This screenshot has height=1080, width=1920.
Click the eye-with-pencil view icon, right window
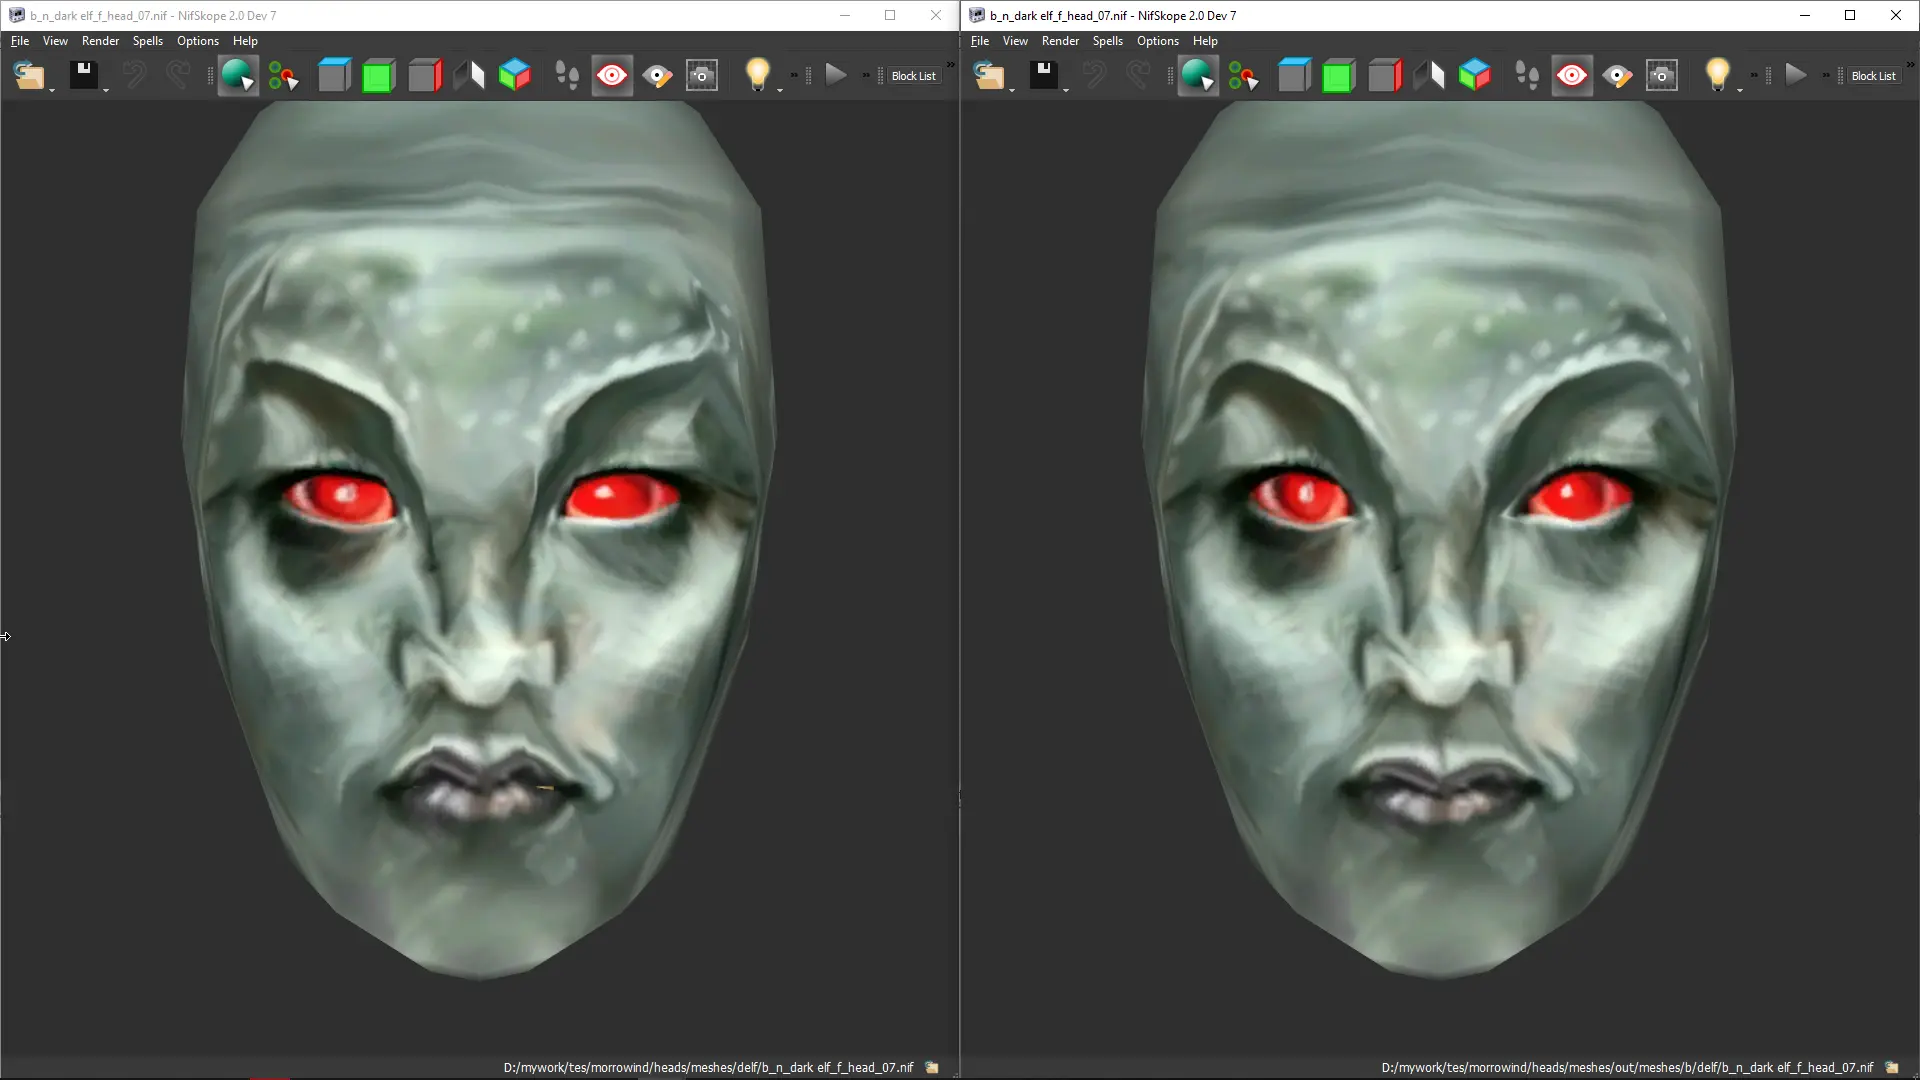pos(1617,76)
